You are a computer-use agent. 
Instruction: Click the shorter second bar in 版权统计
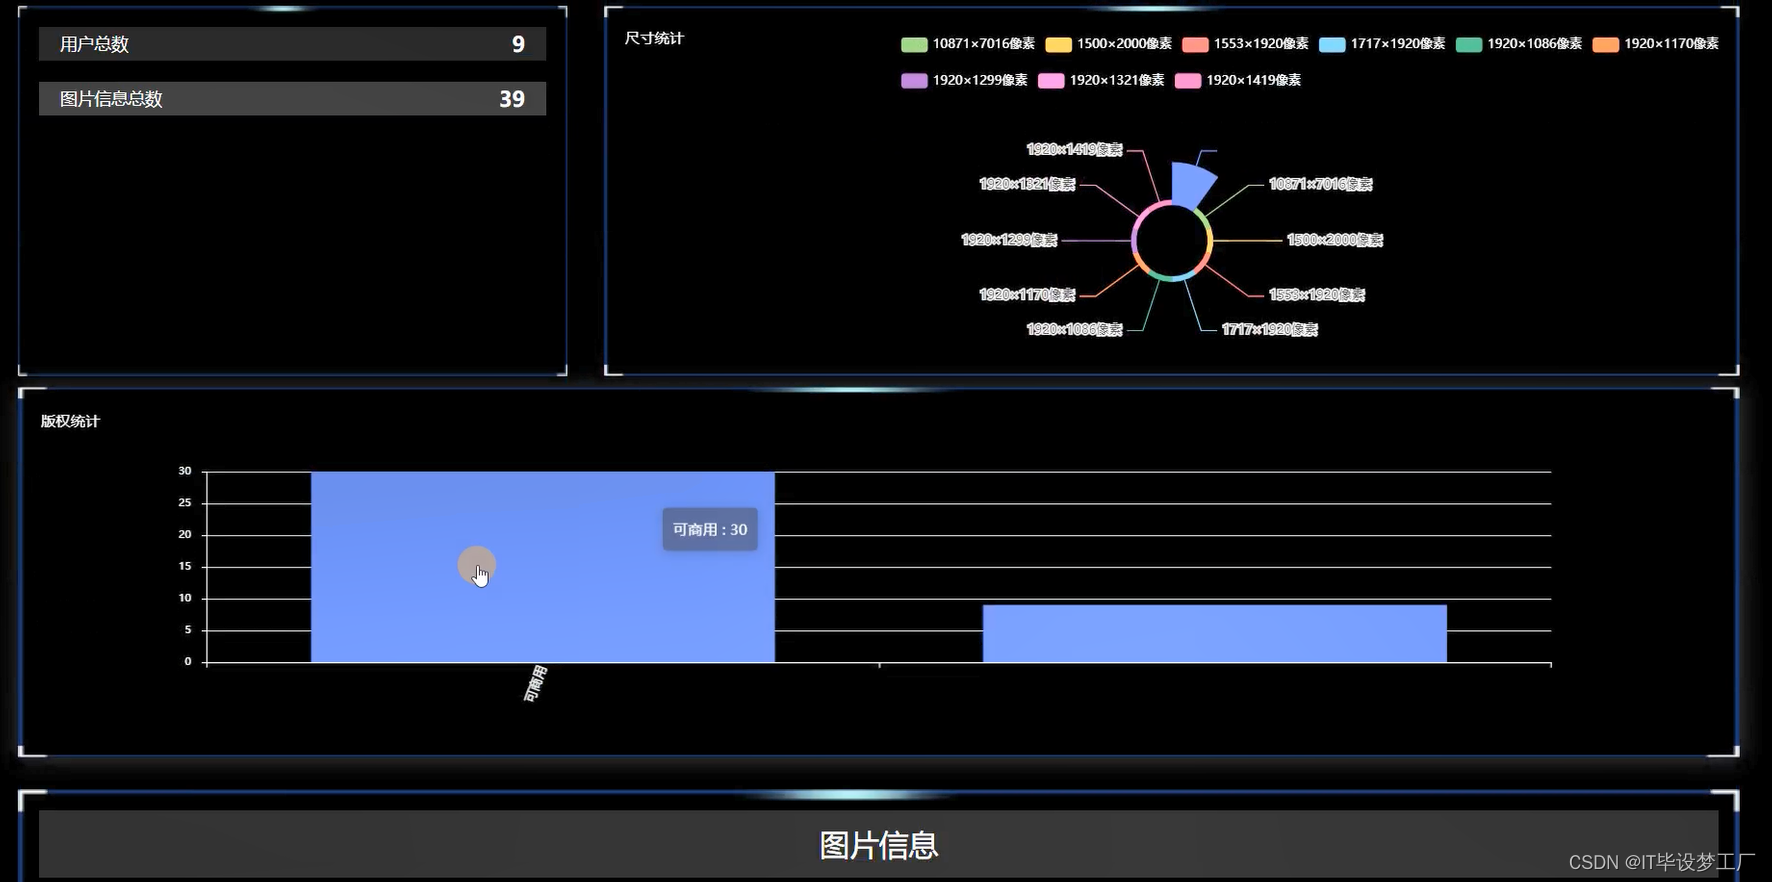(x=1215, y=634)
